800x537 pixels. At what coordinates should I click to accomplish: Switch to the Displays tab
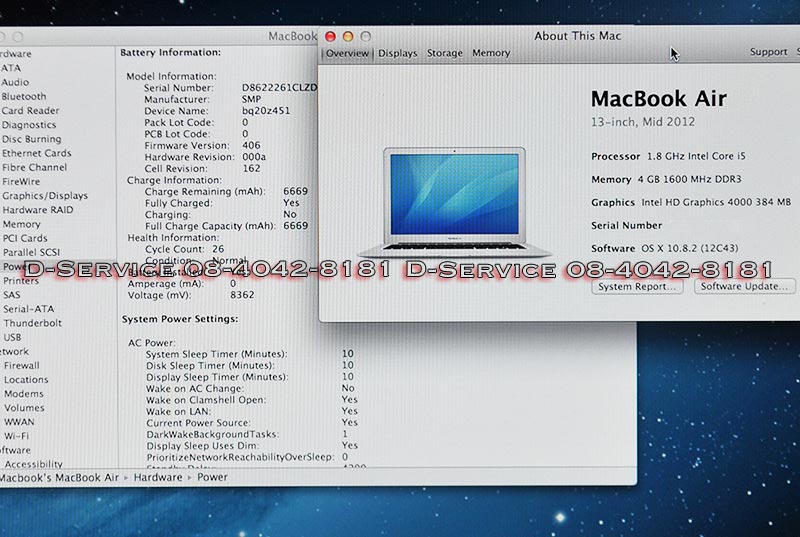pos(397,53)
